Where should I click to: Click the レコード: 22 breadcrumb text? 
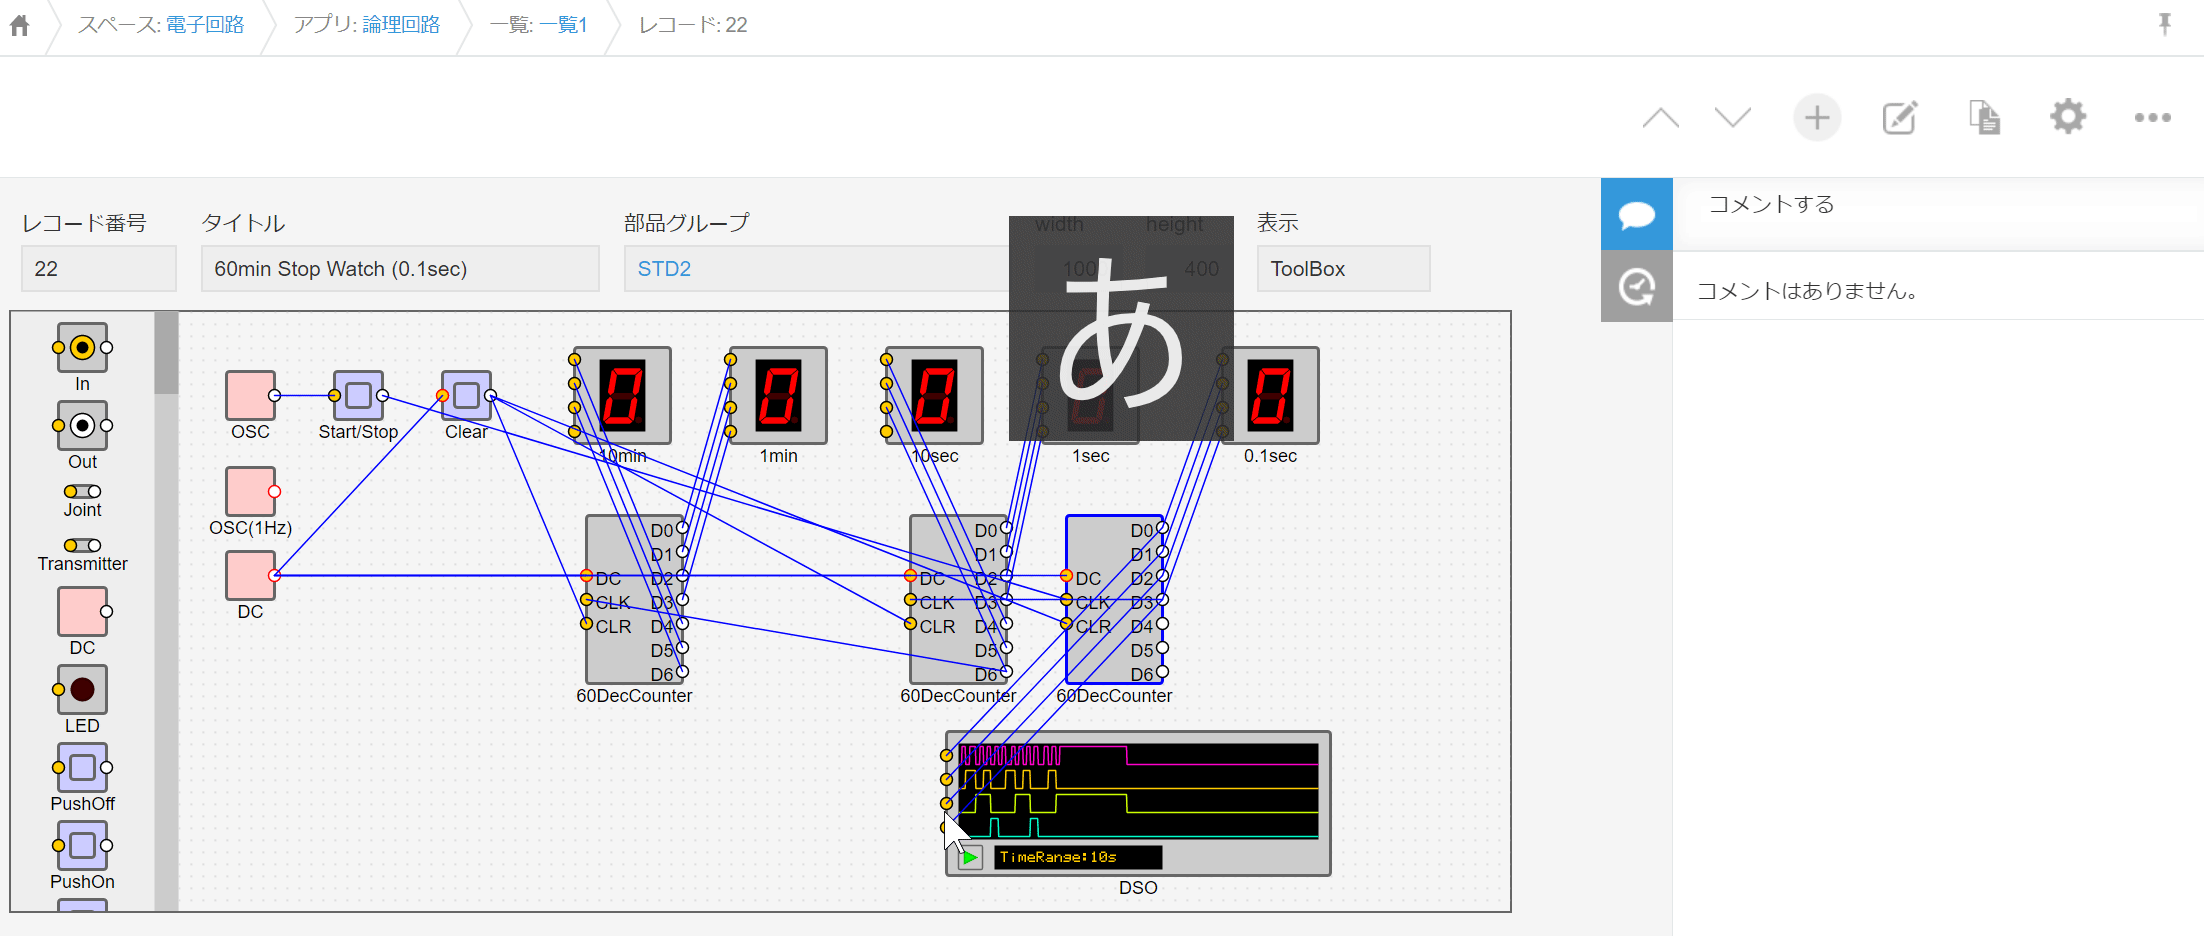point(693,25)
